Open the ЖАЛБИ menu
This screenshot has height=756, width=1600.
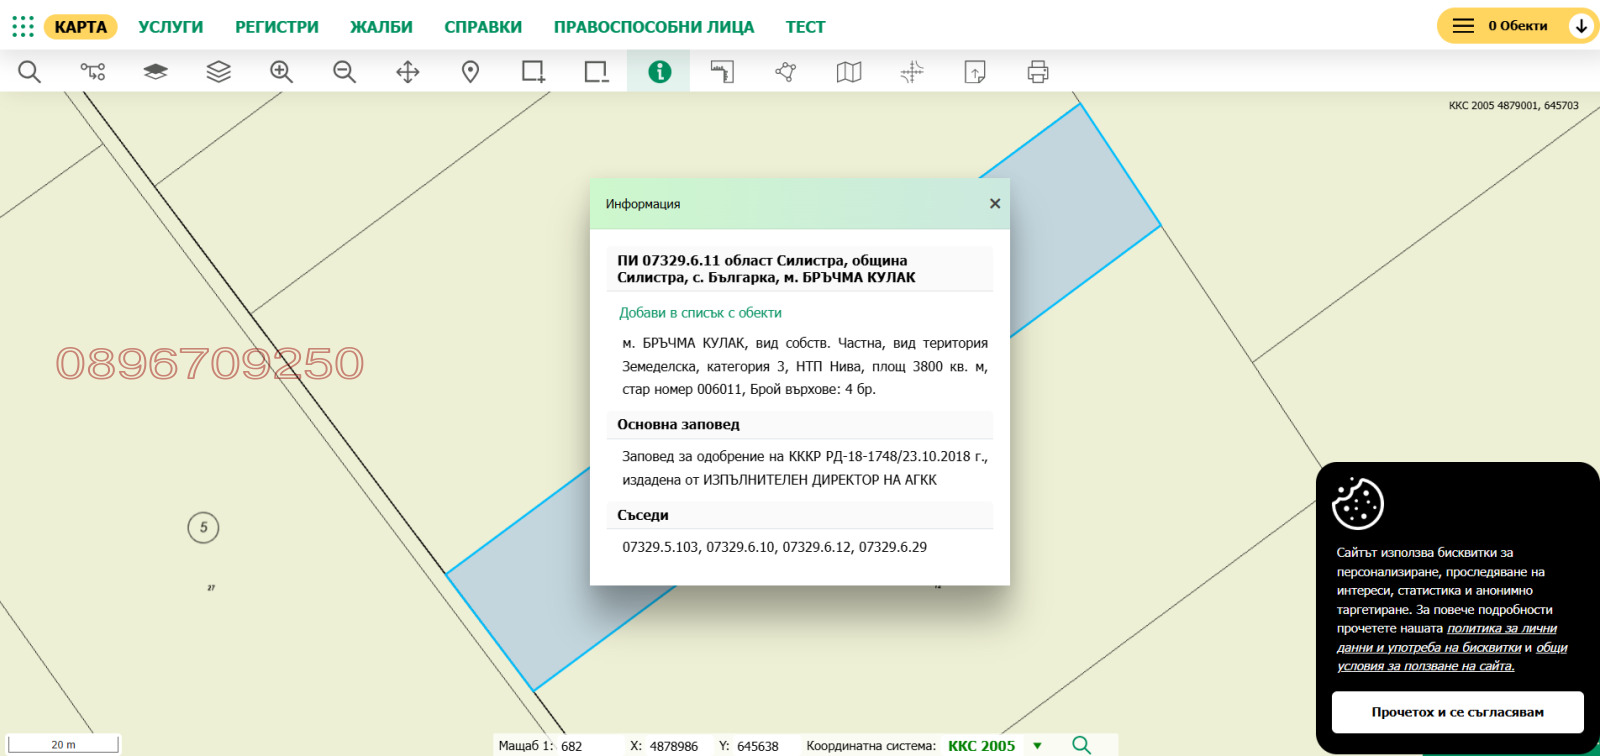[x=381, y=27]
